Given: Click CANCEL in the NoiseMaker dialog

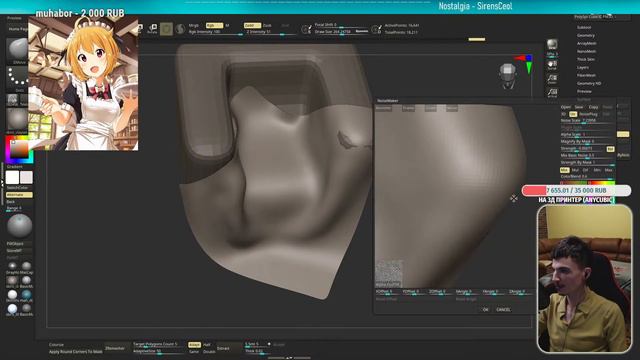Looking at the screenshot, I should pos(503,310).
